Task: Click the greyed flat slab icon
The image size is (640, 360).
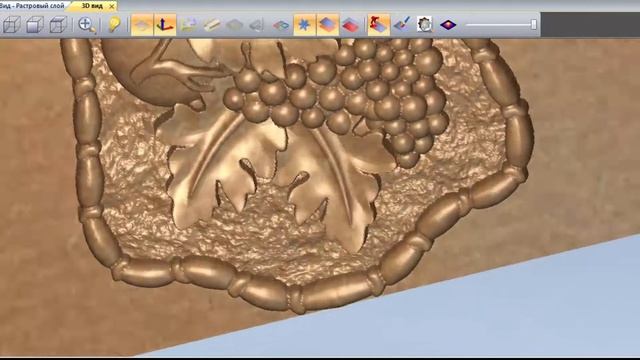Action: tap(234, 26)
